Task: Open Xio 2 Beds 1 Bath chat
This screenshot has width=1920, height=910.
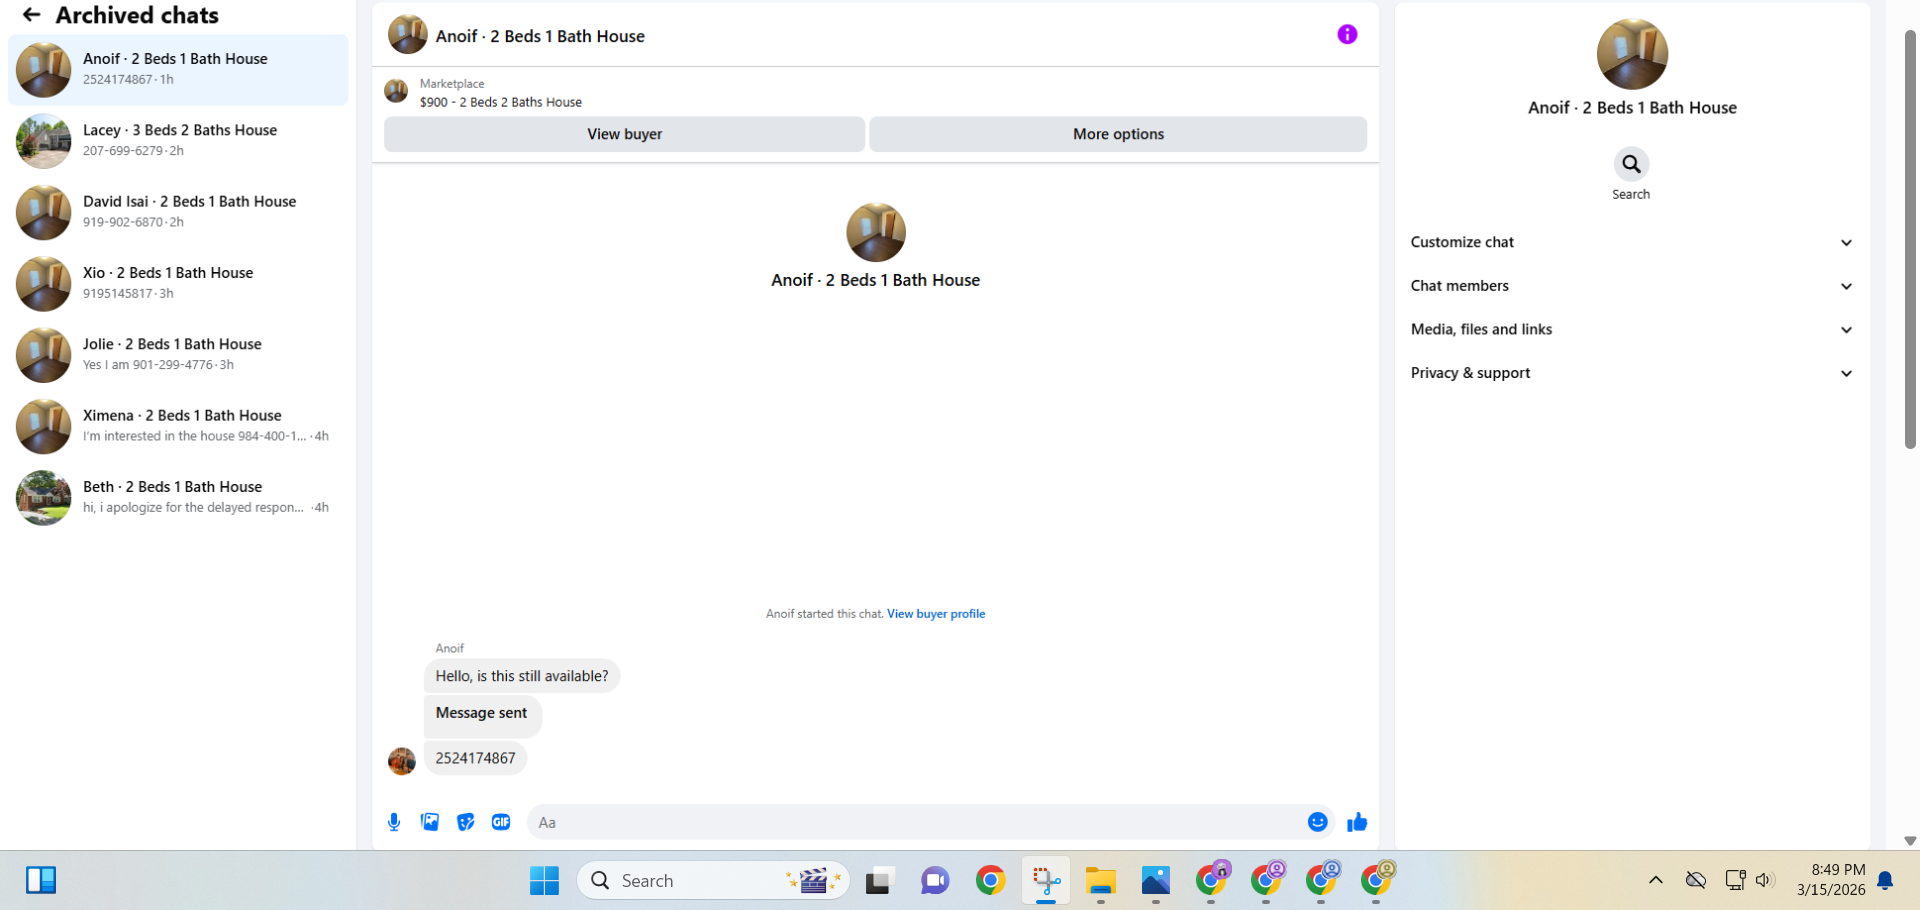Action: [178, 283]
